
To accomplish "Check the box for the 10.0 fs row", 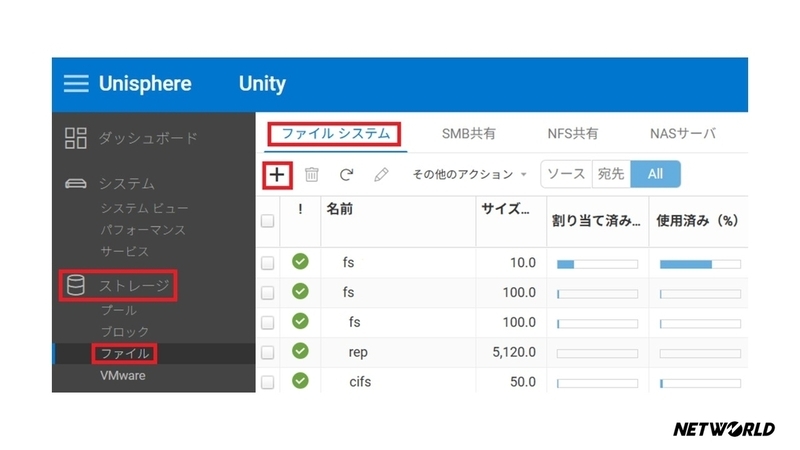I will 267,263.
